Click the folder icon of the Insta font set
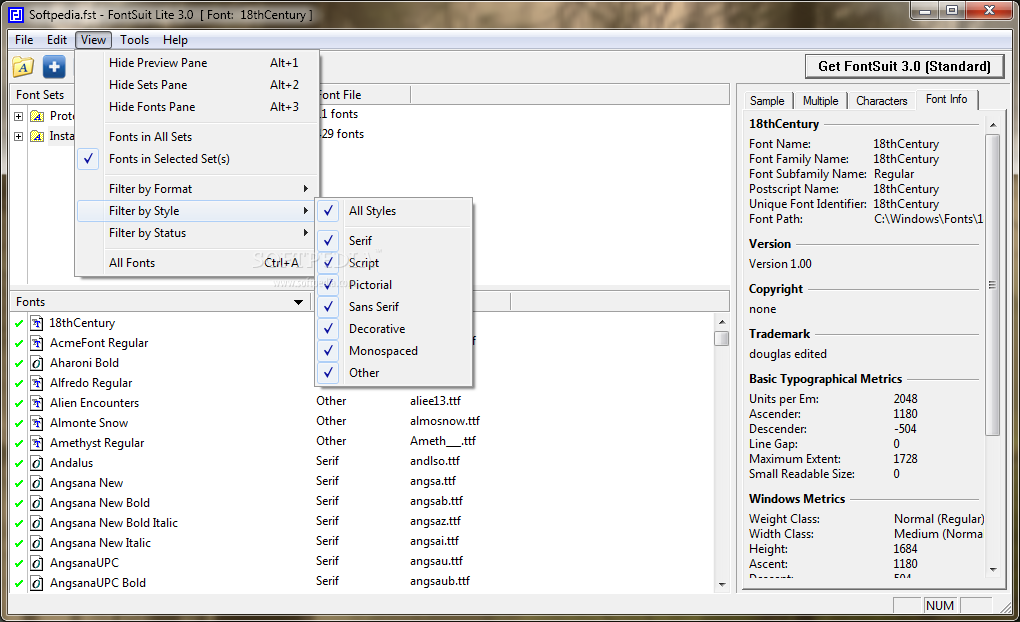1020x622 pixels. pos(37,136)
